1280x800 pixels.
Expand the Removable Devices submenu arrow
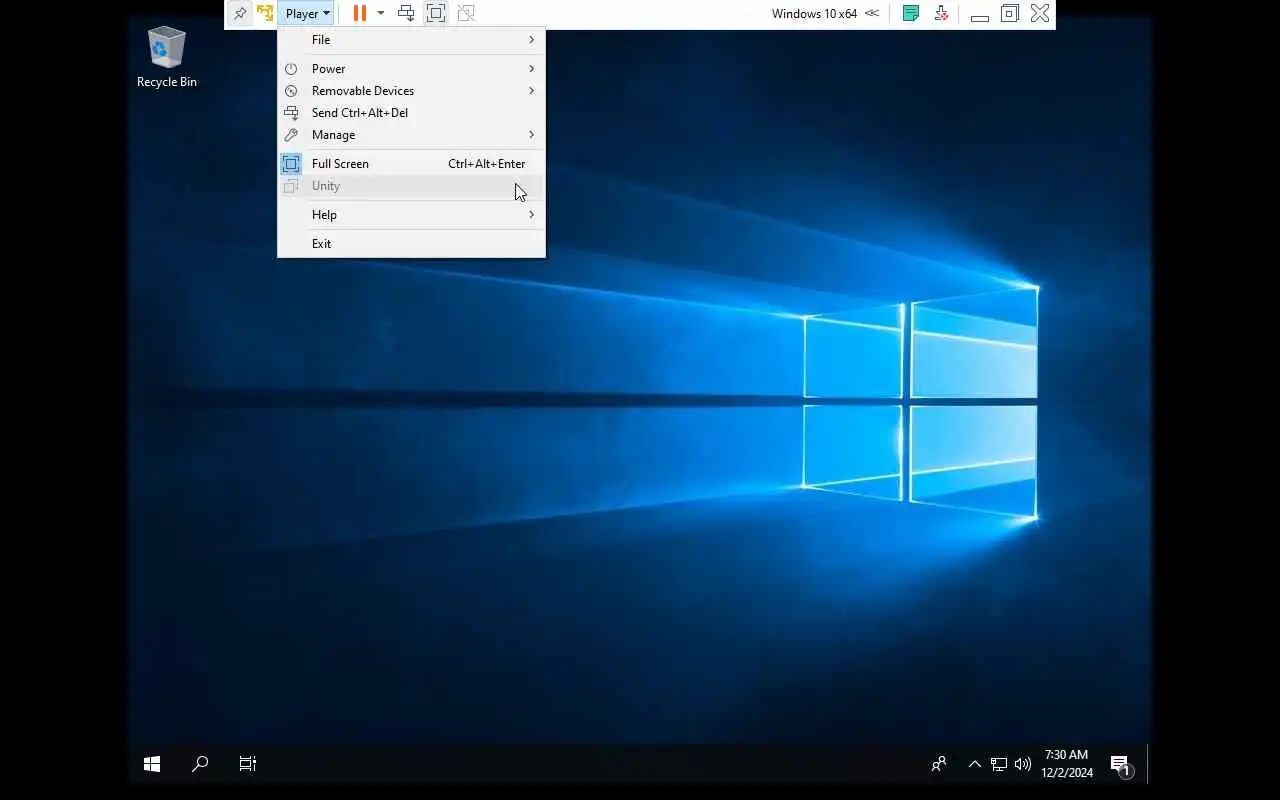coord(531,91)
